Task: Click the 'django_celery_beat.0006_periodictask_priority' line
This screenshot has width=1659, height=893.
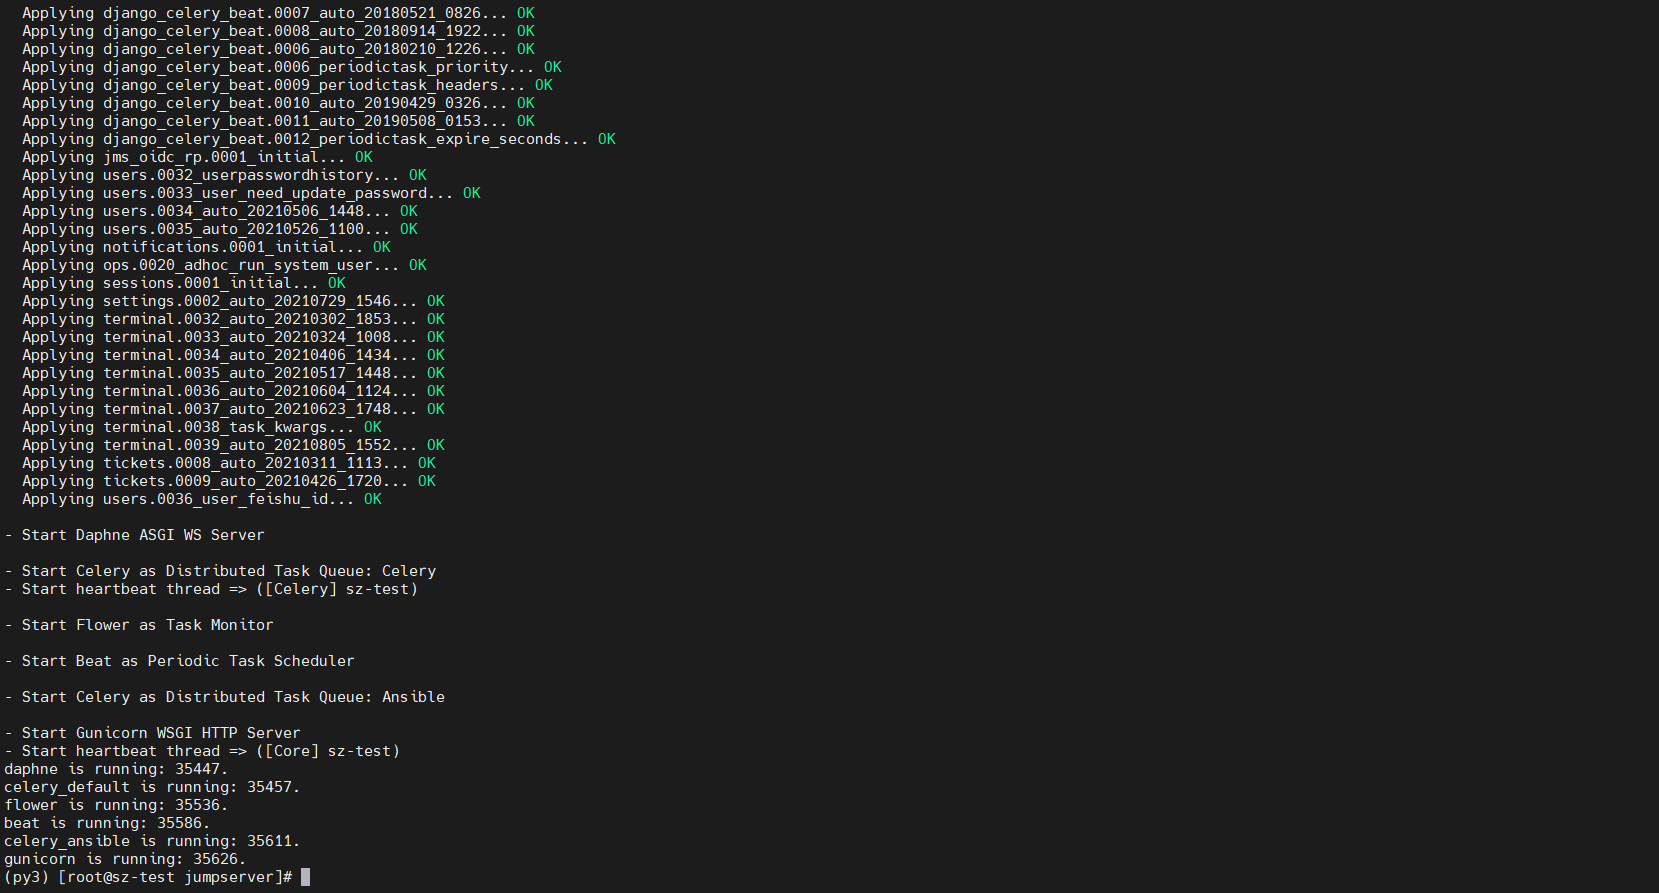Action: 292,67
